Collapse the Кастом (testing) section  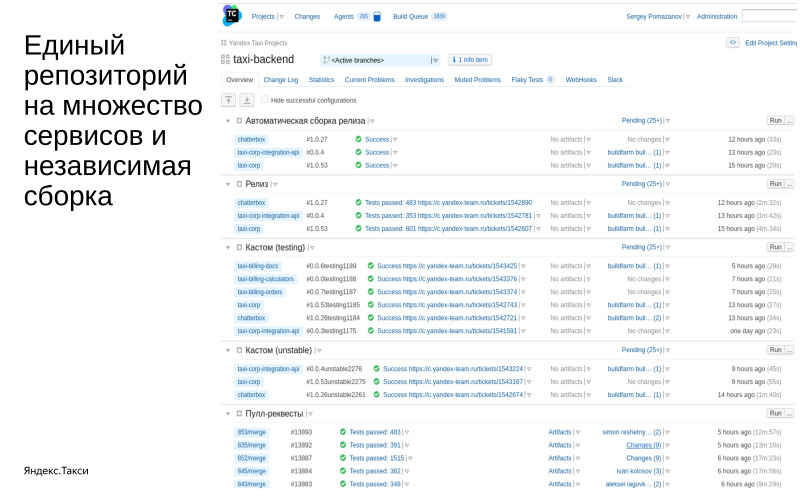point(228,247)
